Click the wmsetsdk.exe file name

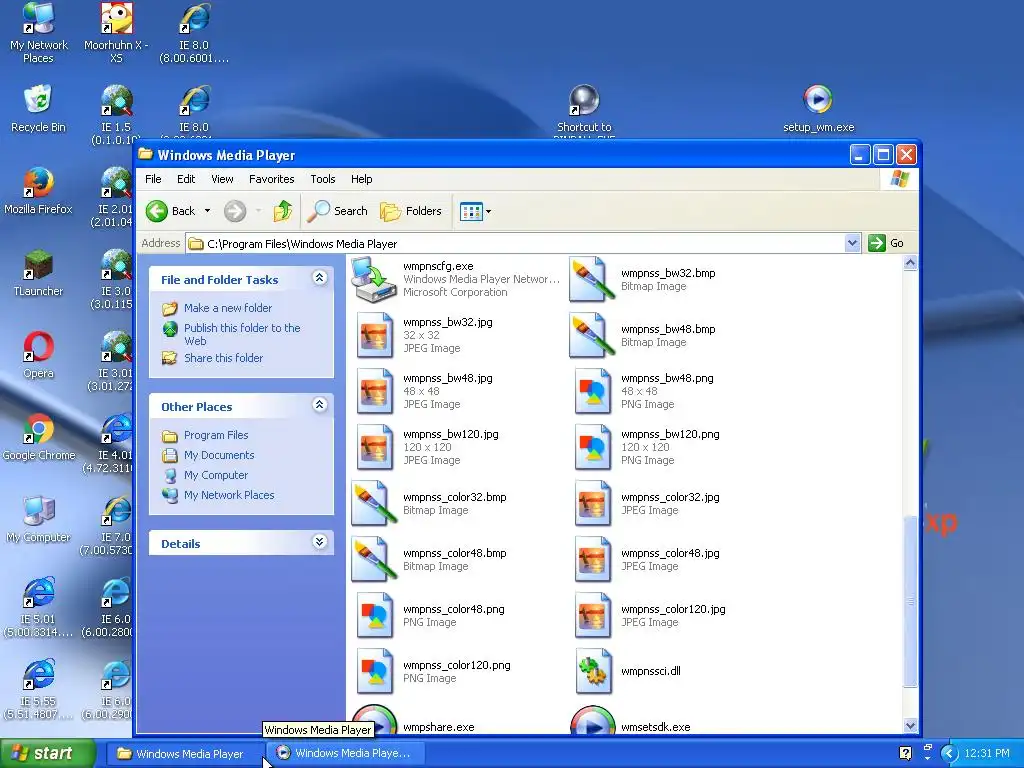point(656,727)
